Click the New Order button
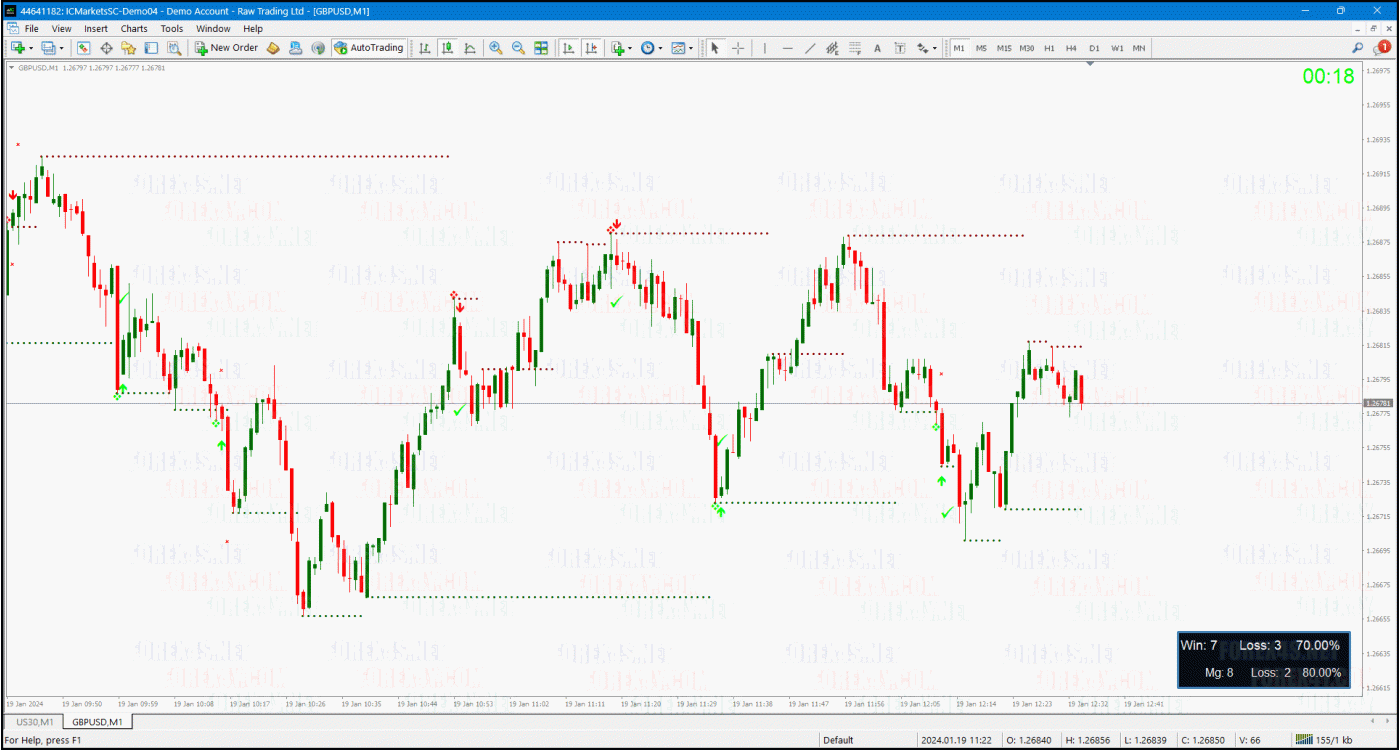The height and width of the screenshot is (750, 1400). tap(227, 48)
